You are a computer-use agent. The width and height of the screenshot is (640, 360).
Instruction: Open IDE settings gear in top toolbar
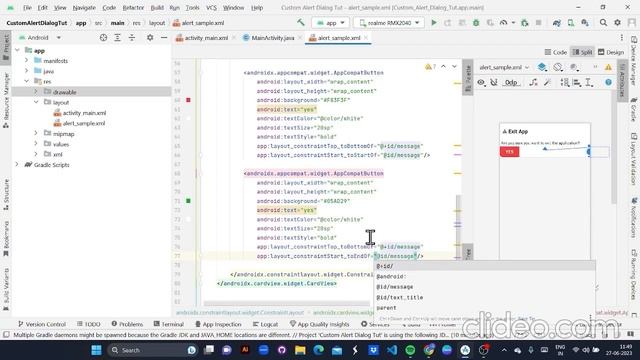pos(617,23)
